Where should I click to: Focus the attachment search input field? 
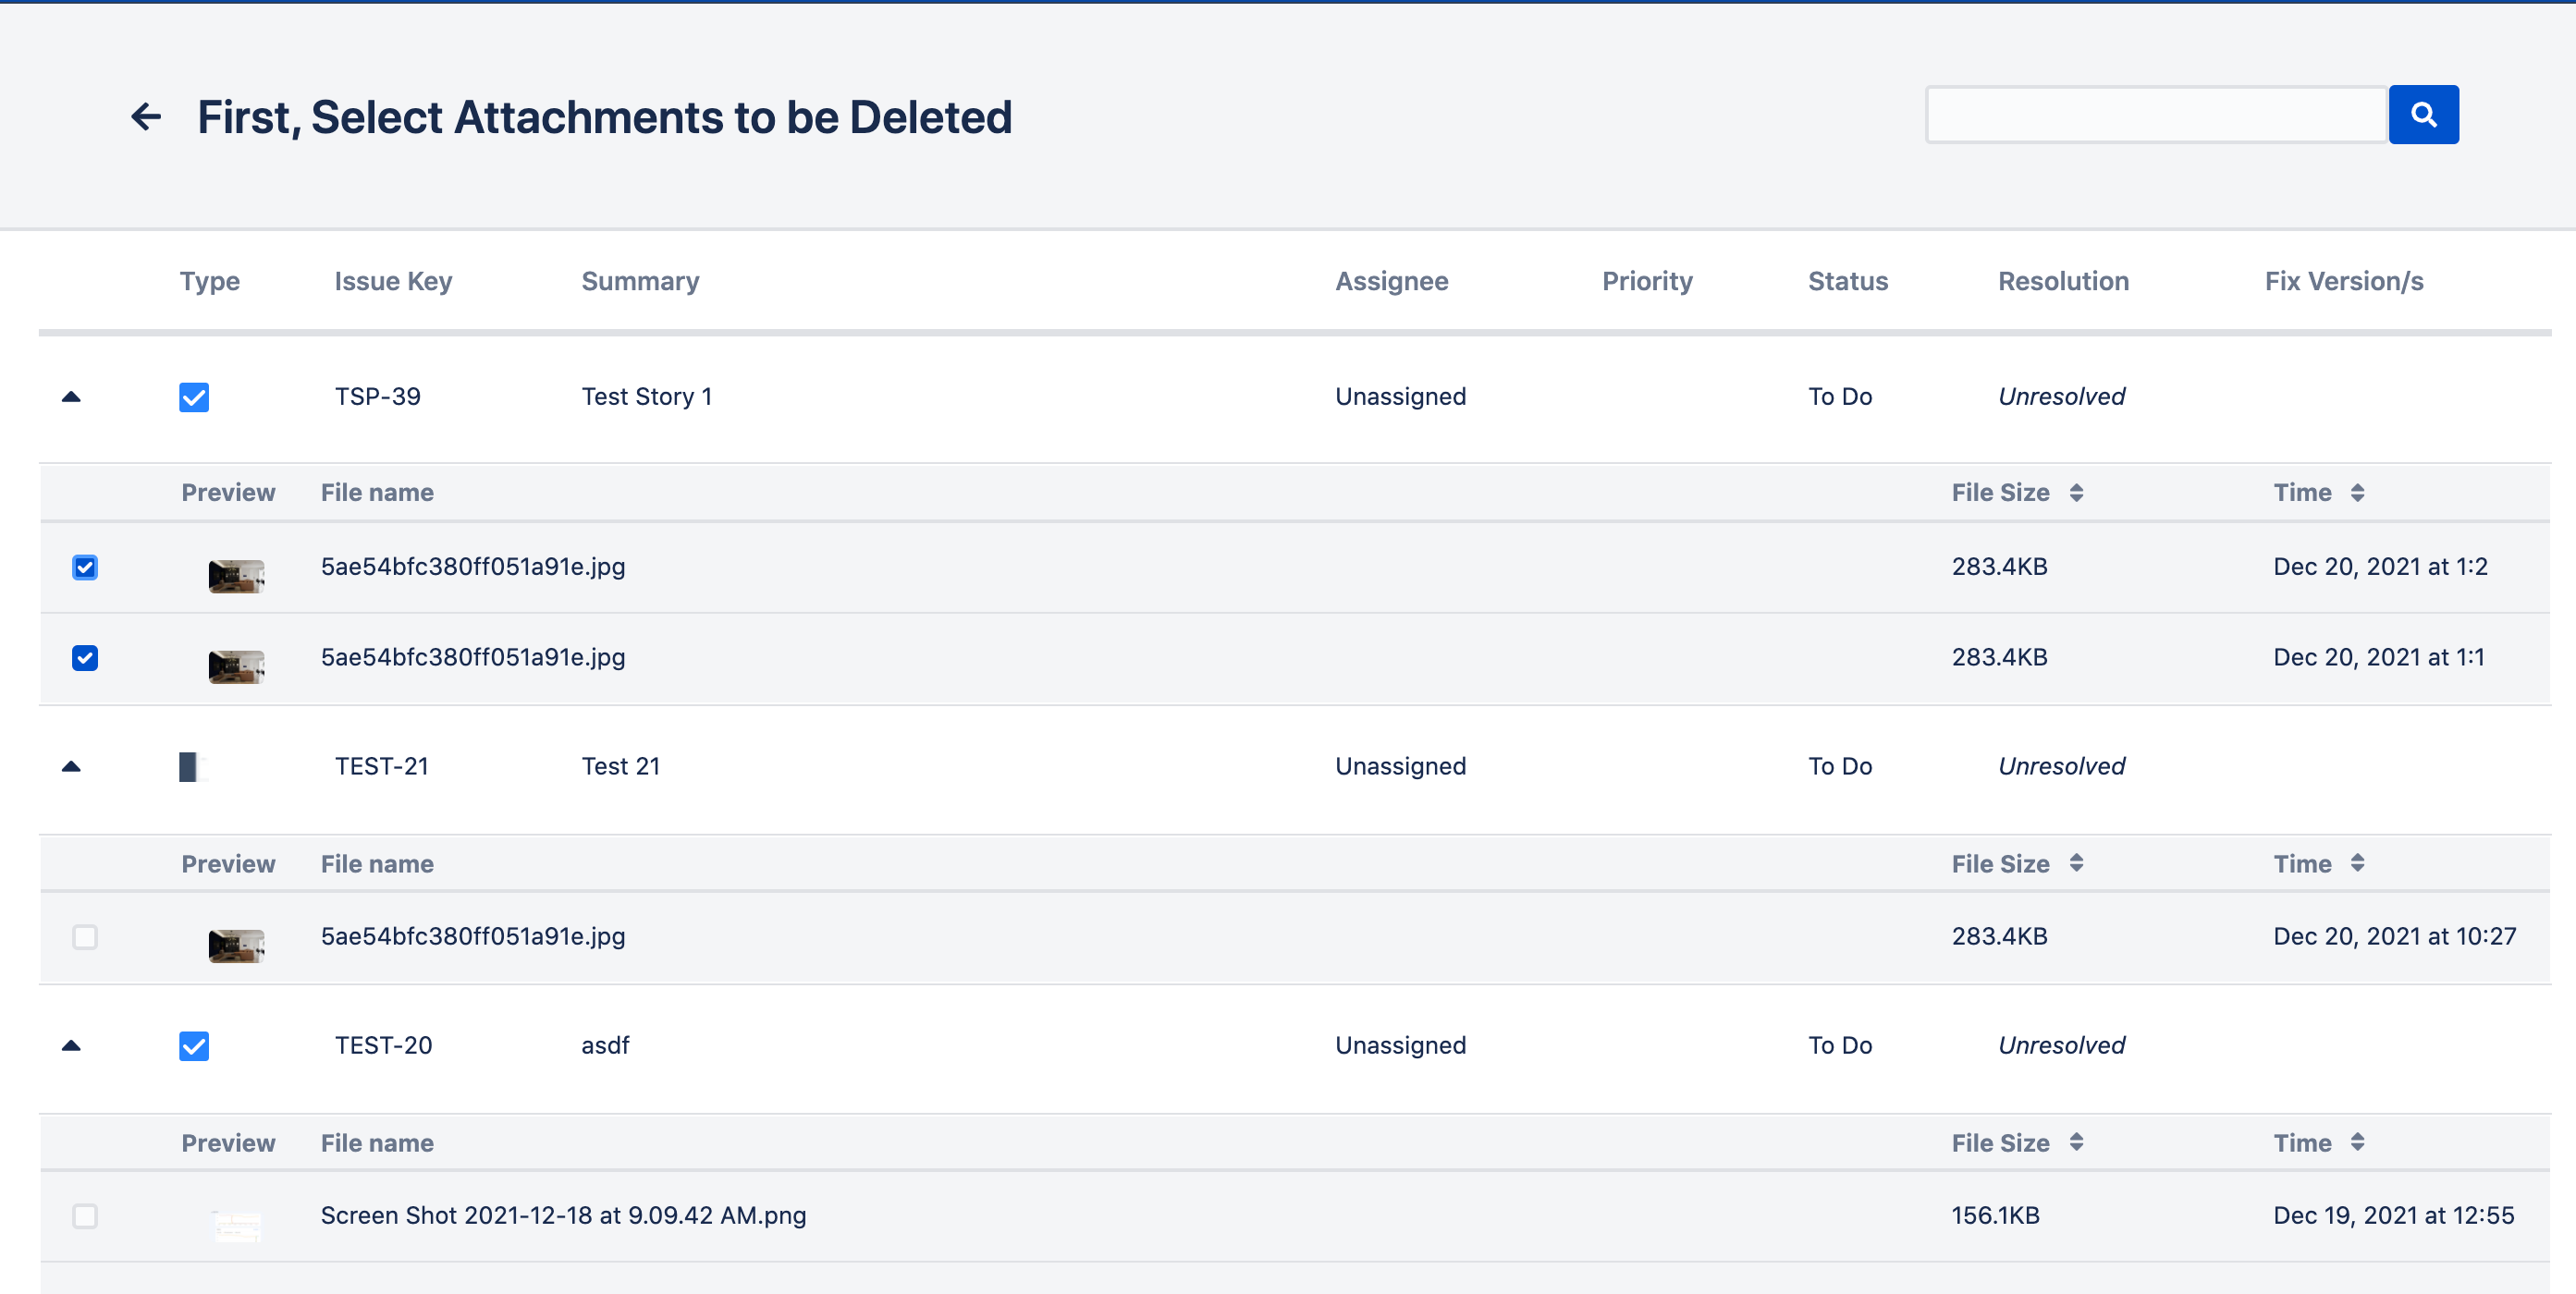[2156, 115]
